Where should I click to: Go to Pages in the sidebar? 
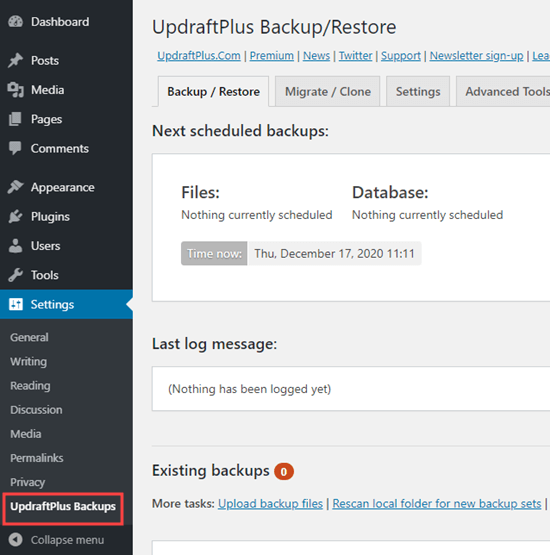pyautogui.click(x=46, y=119)
